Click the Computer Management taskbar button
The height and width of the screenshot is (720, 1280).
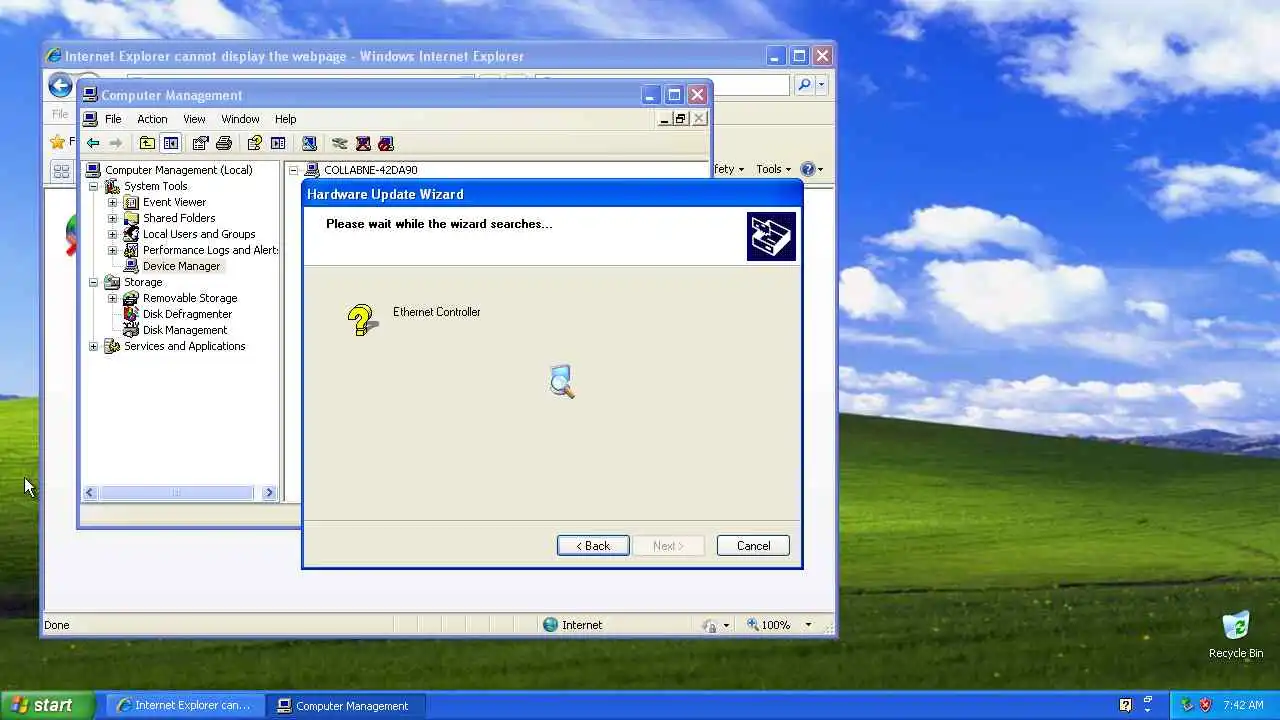pos(345,705)
